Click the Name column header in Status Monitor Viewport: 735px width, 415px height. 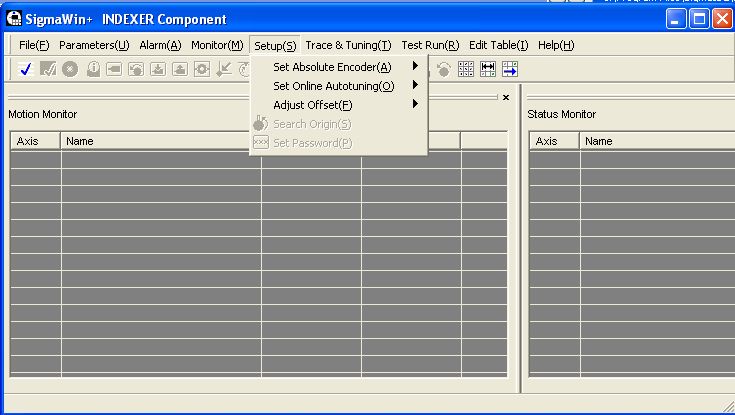coord(657,141)
